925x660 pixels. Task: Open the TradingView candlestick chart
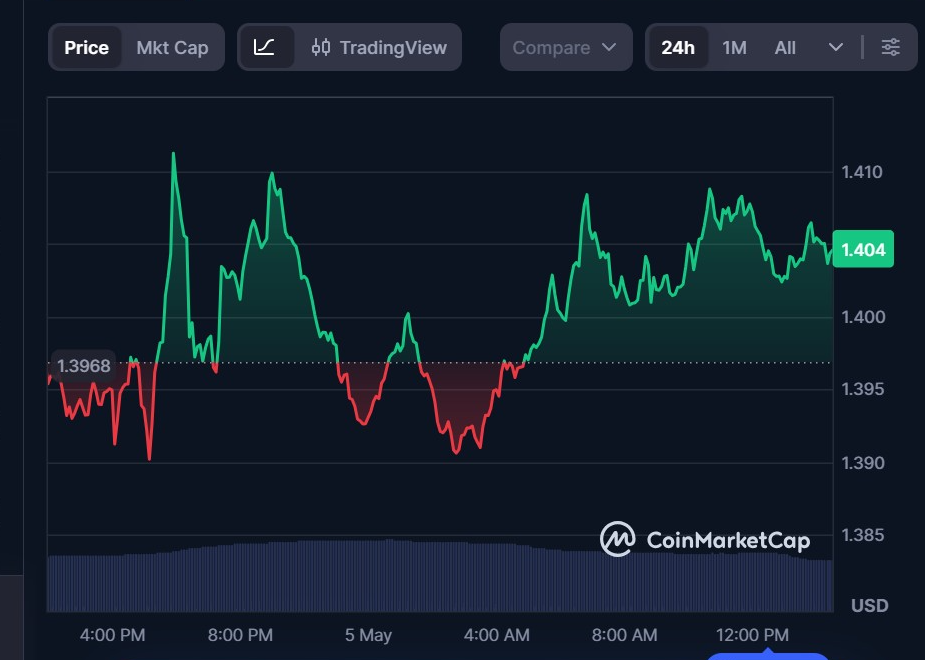click(x=379, y=47)
